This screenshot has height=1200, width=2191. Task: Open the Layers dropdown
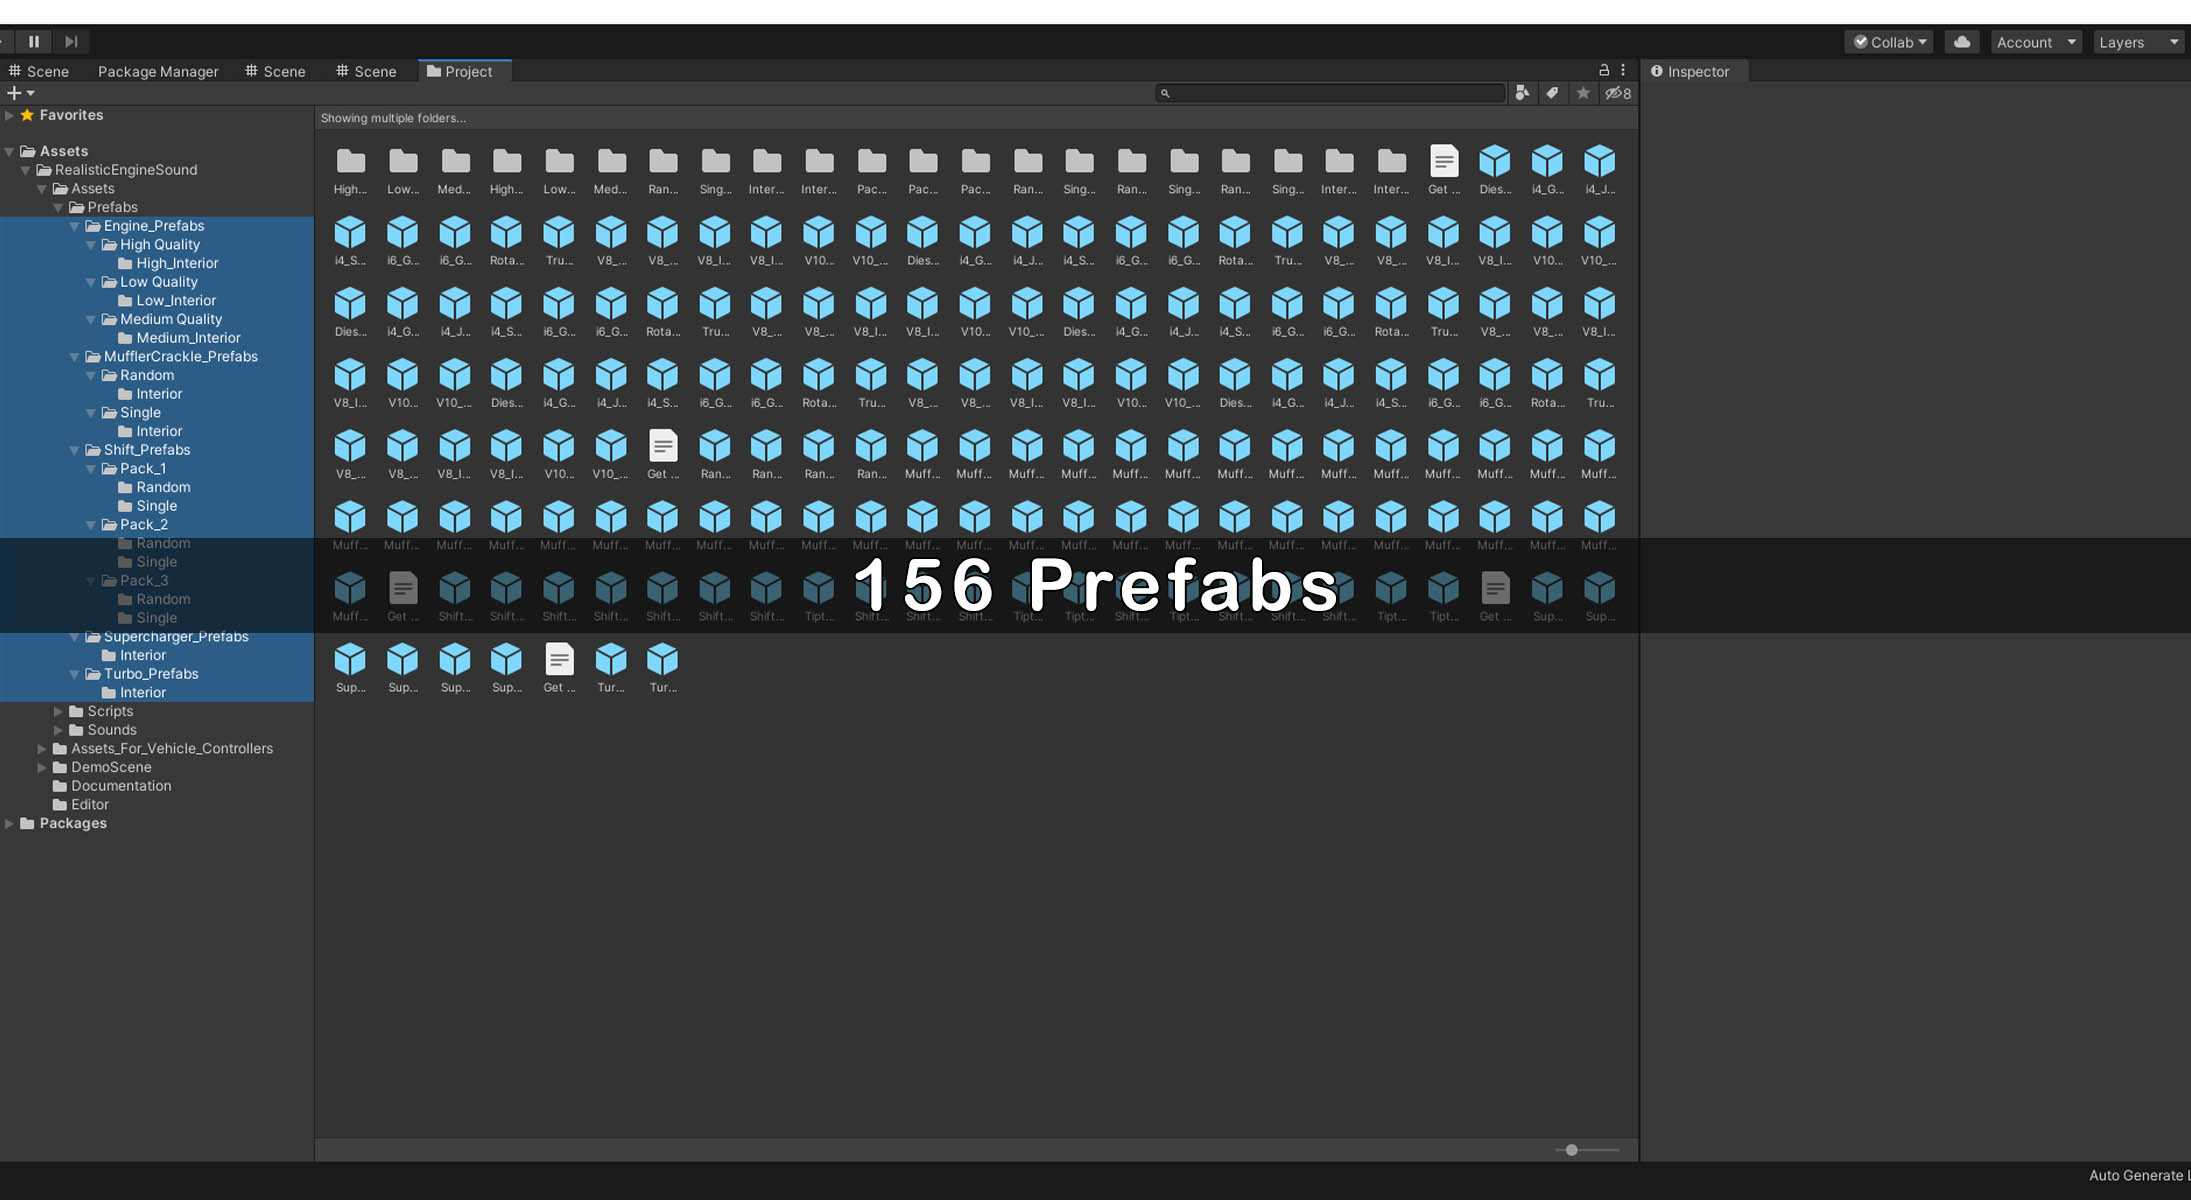2137,42
